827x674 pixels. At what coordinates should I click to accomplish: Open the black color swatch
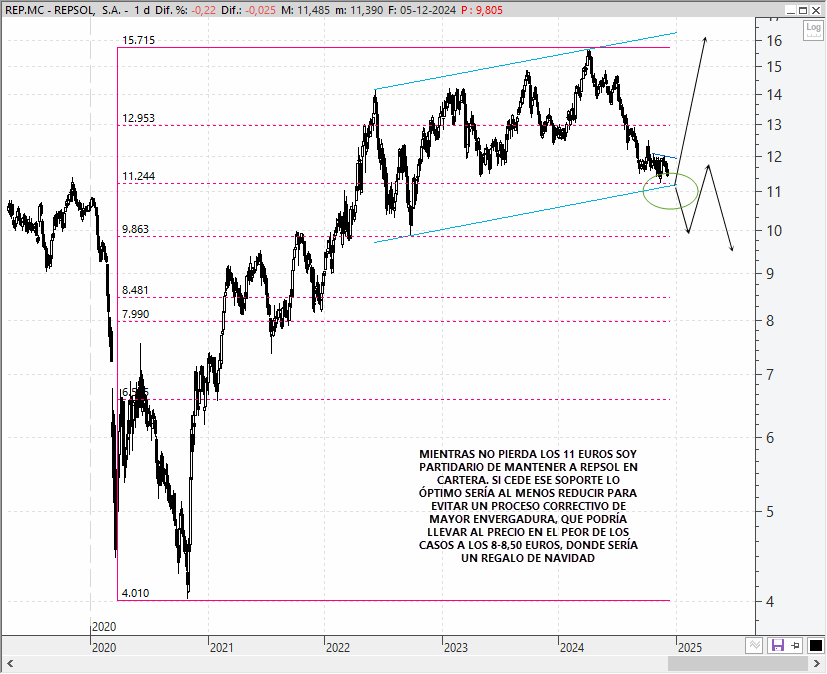(815, 645)
